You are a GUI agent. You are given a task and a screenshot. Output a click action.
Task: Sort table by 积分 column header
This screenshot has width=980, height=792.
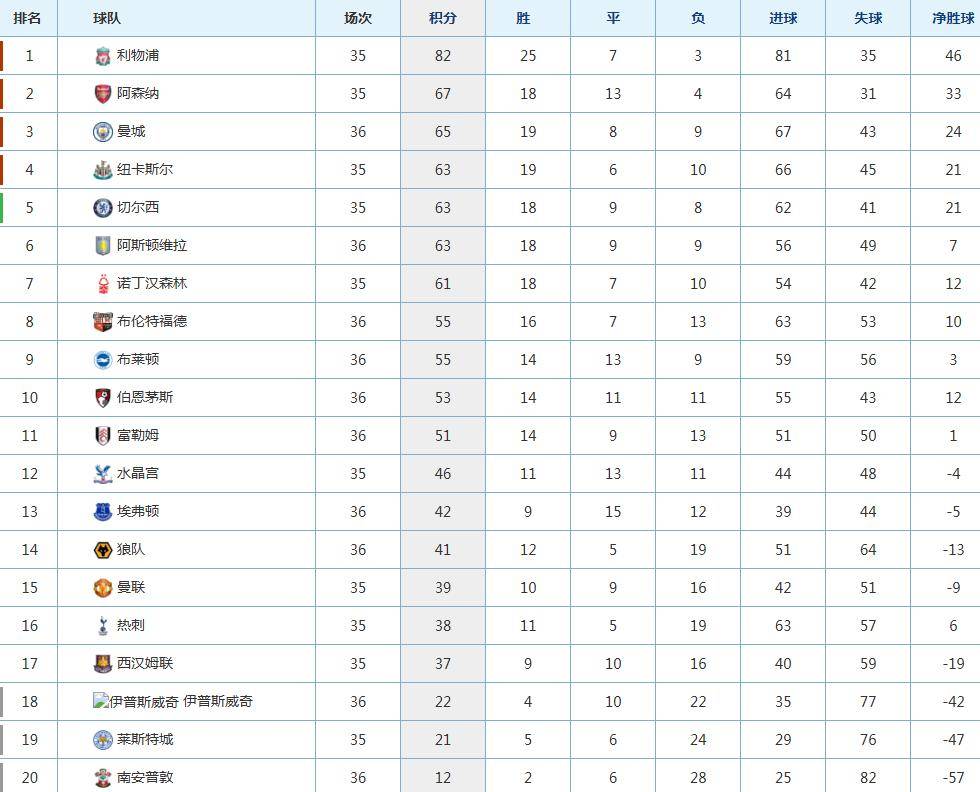pos(443,18)
